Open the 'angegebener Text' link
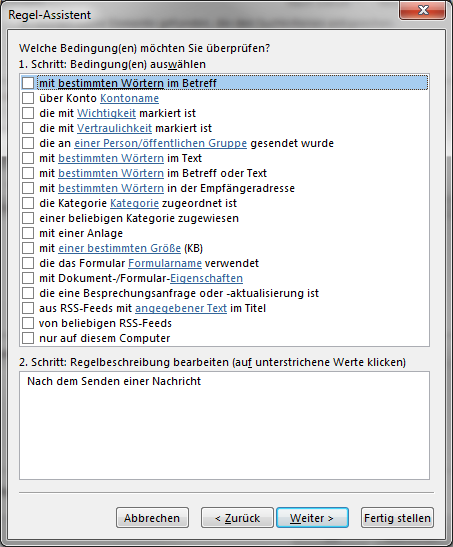The image size is (453, 547). 181,308
